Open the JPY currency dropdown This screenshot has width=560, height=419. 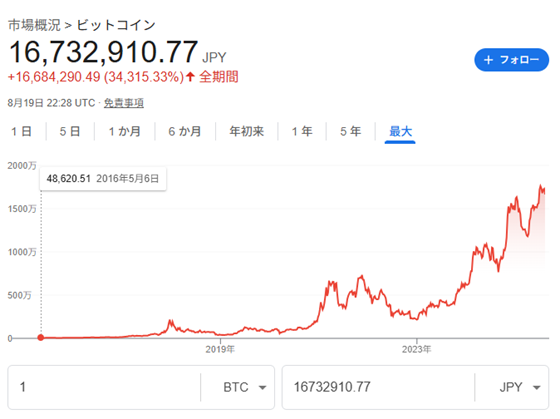[x=520, y=387]
